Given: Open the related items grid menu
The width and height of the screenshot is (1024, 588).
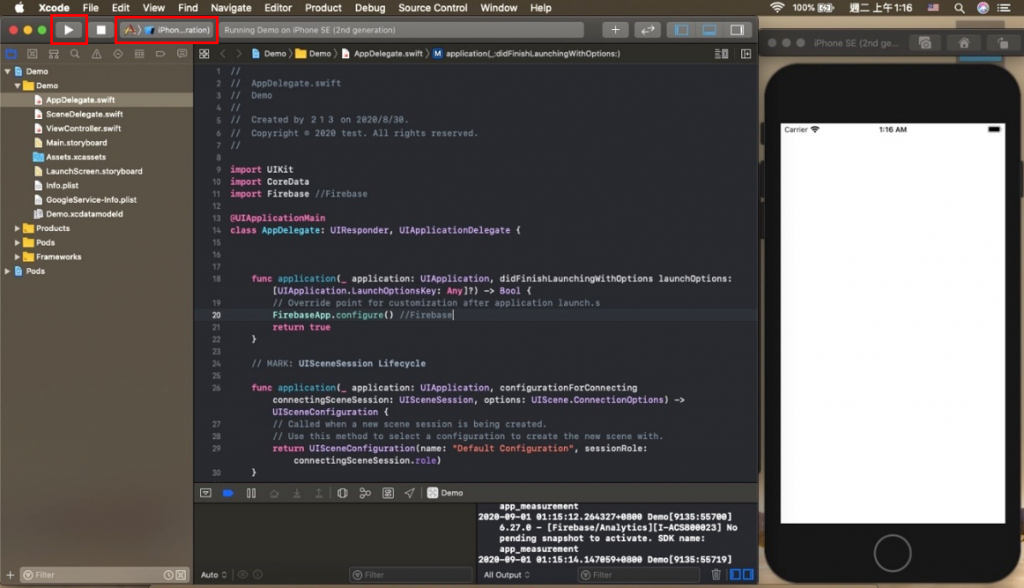Looking at the screenshot, I should 204,54.
